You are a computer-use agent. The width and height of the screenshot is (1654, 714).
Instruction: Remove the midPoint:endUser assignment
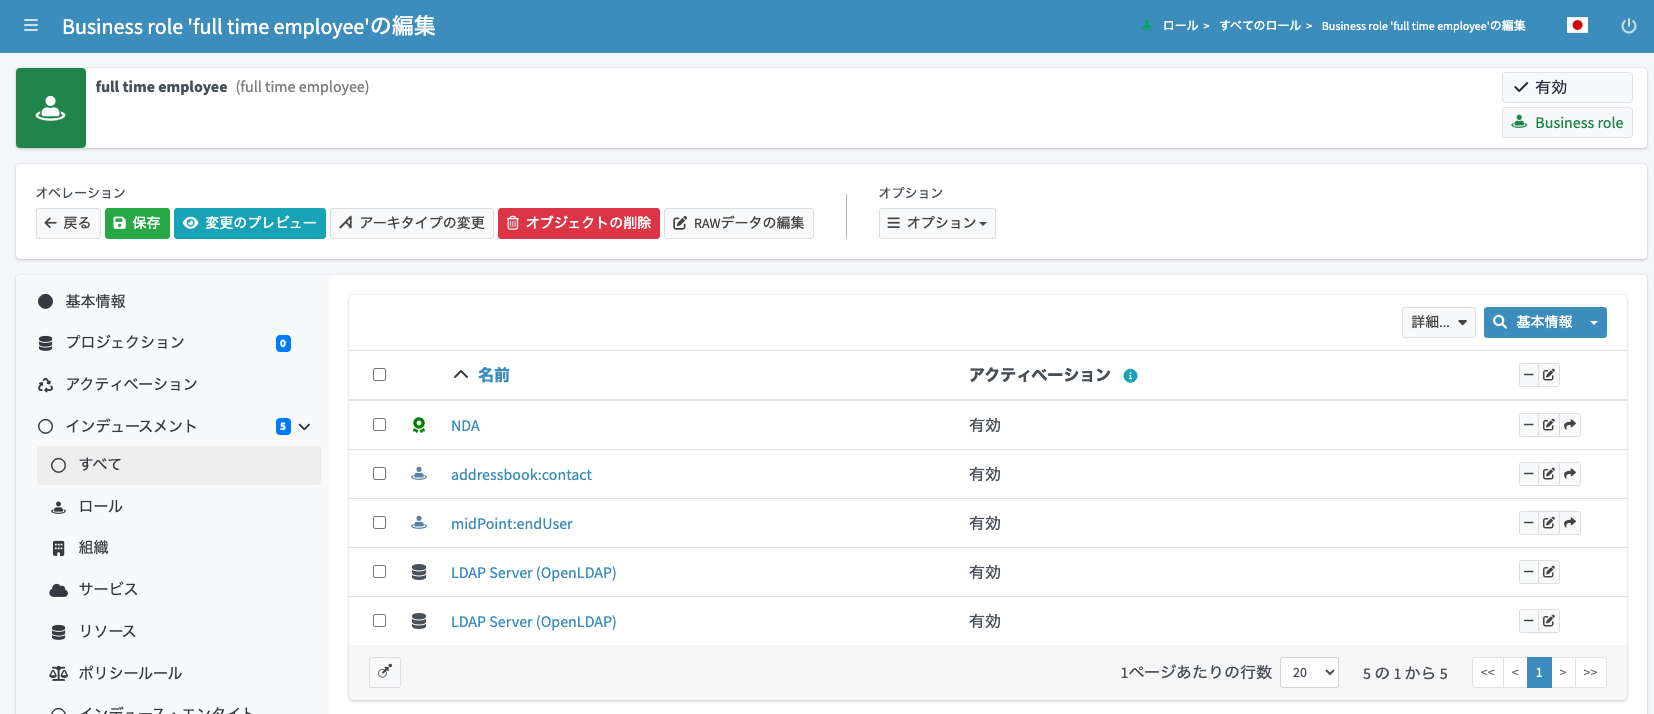[x=1529, y=523]
